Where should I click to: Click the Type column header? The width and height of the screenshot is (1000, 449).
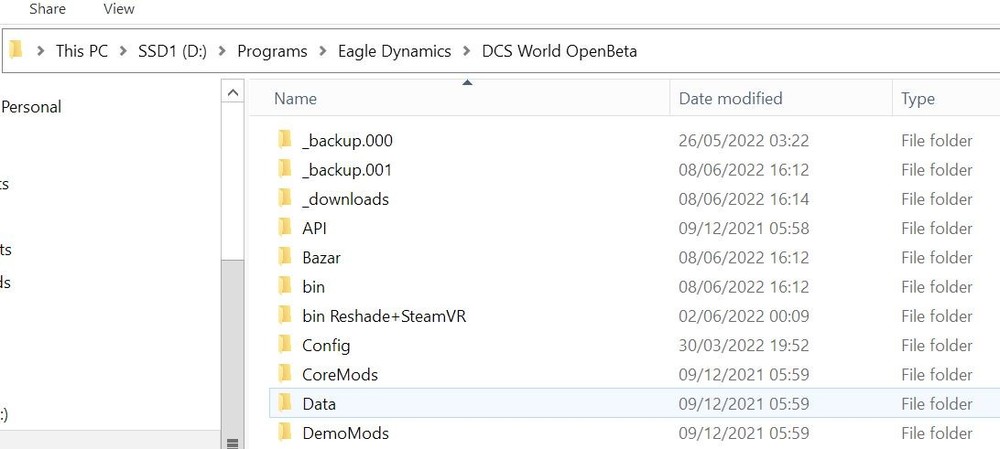pyautogui.click(x=918, y=98)
